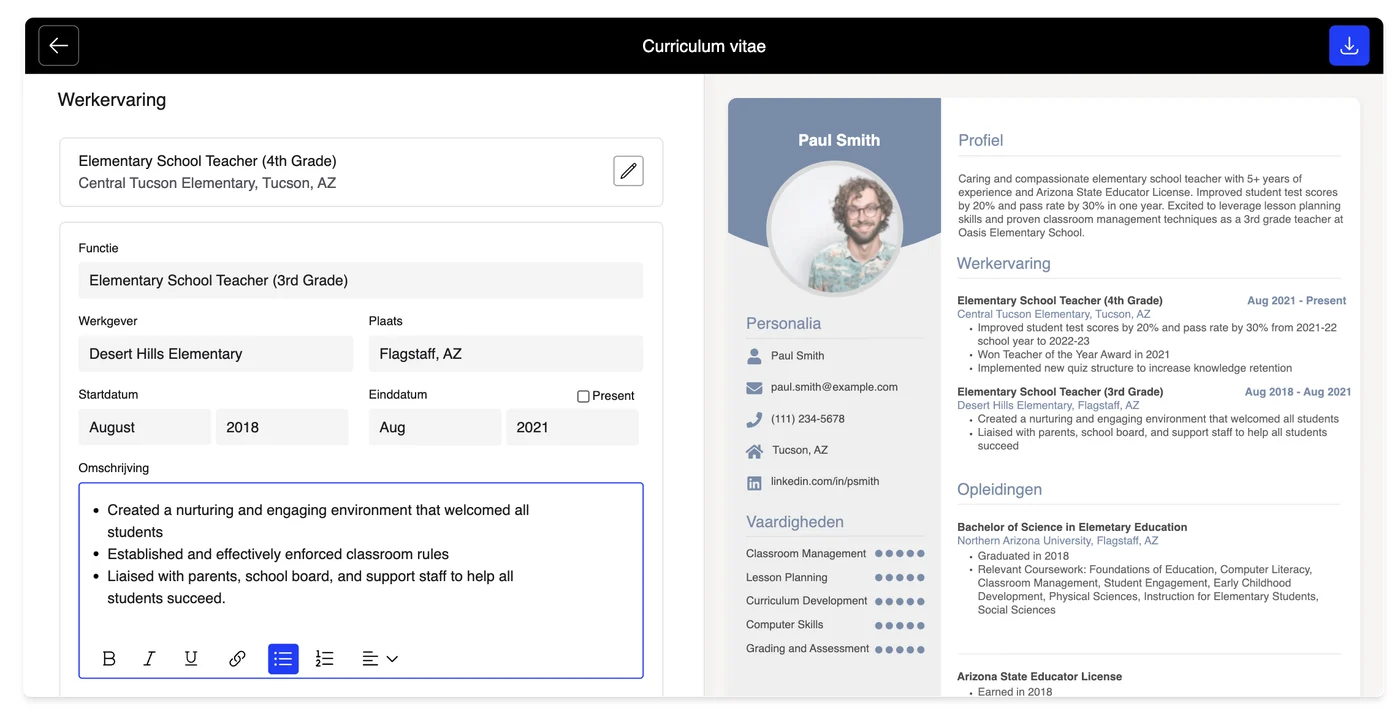Open the start year field 2018
The height and width of the screenshot is (714, 1400).
[x=282, y=427]
